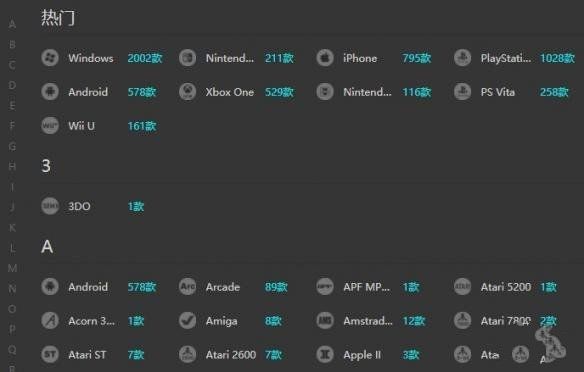
Task: Select the PS Vita platform name
Action: point(498,92)
